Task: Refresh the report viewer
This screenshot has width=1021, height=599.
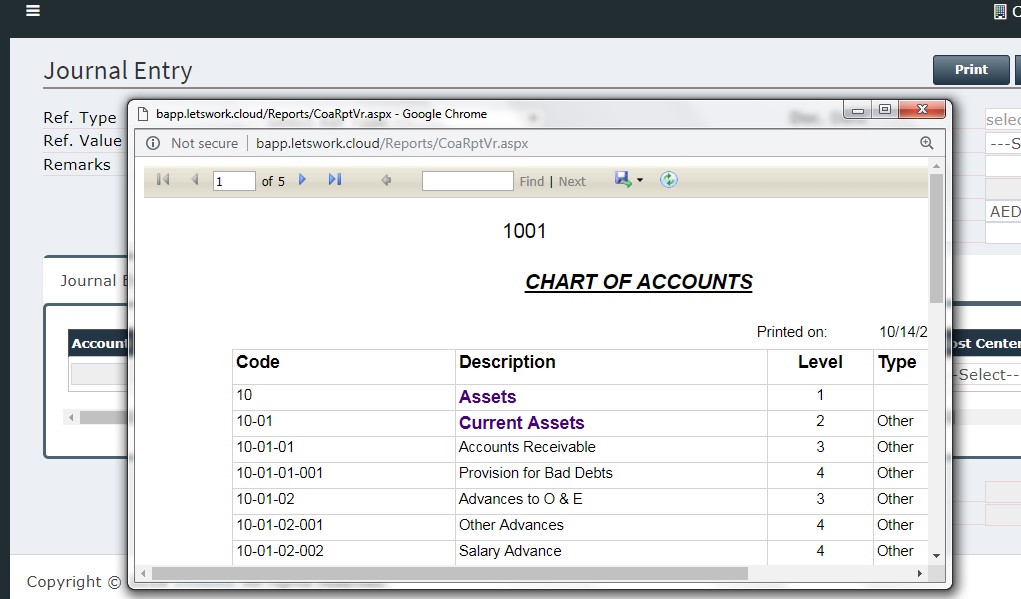Action: click(x=669, y=180)
